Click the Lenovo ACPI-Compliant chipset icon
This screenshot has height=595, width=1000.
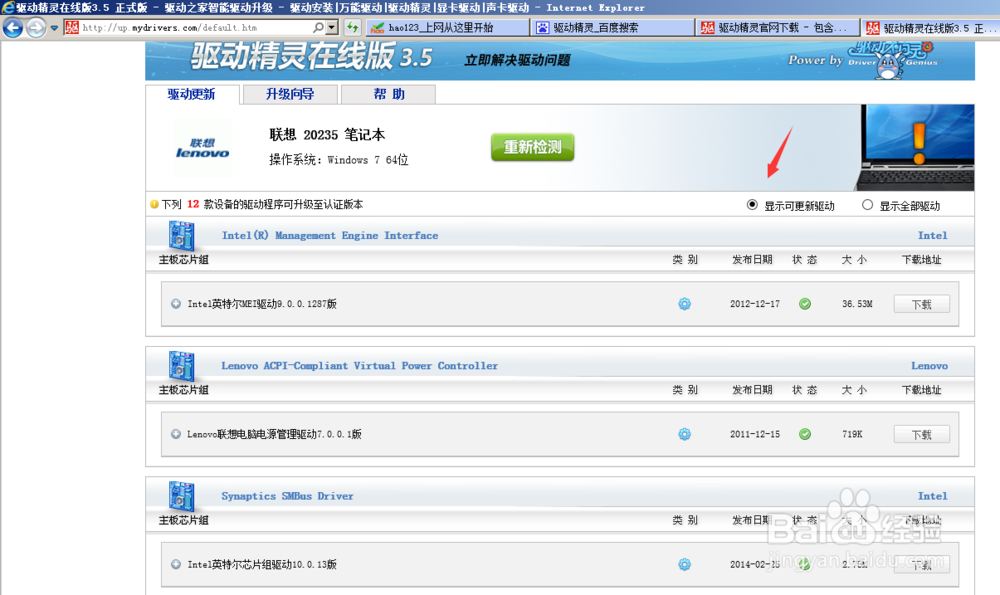pos(182,365)
